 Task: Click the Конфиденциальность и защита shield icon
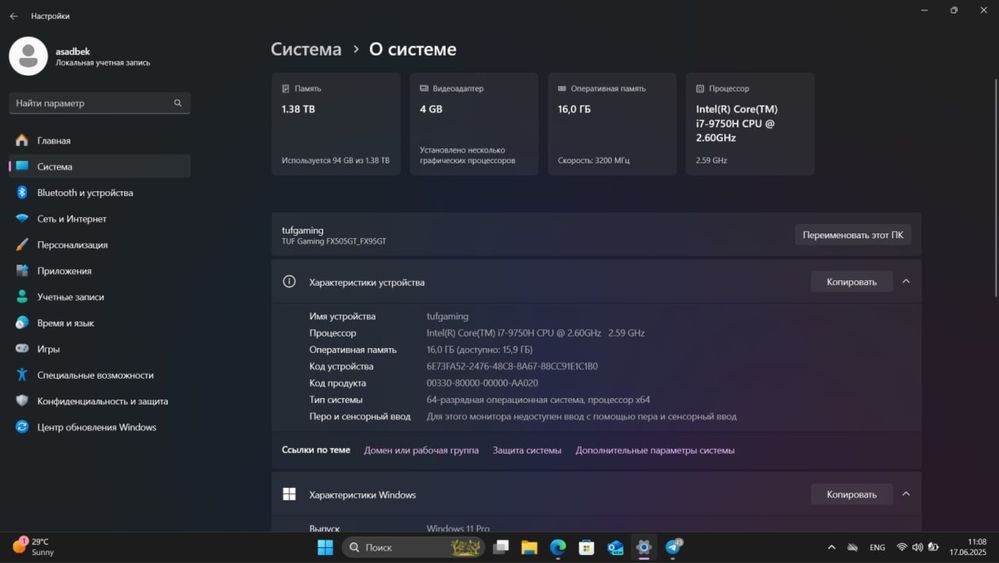tap(22, 401)
